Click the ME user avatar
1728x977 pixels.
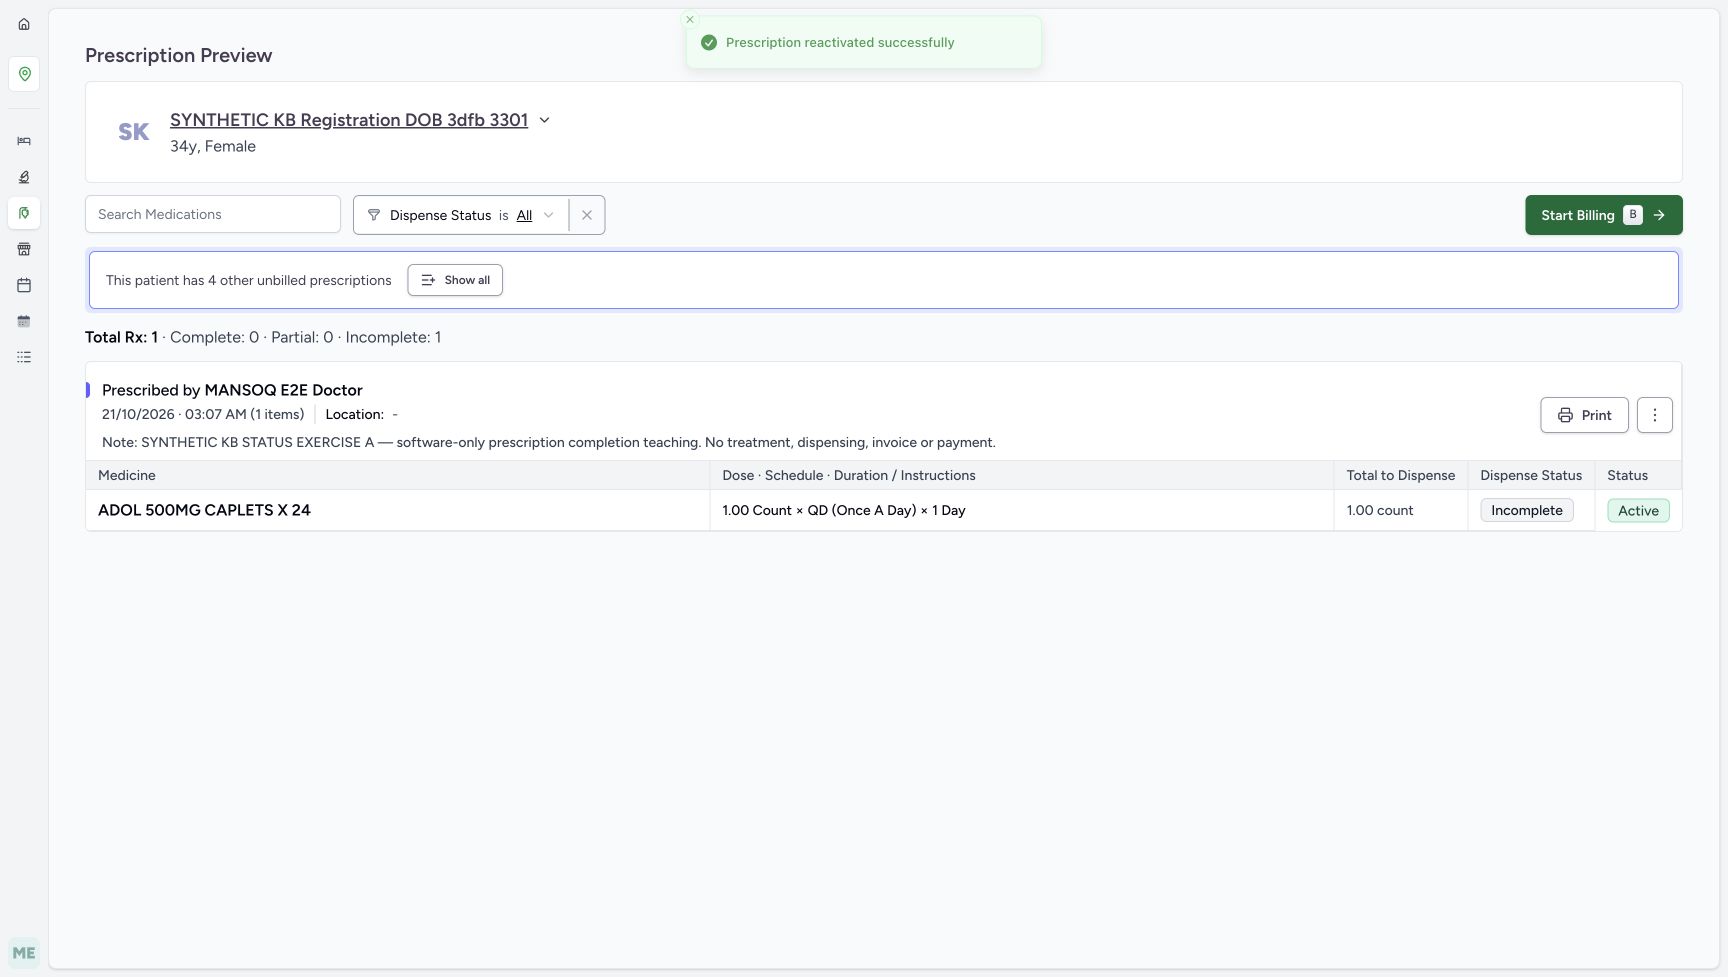coord(24,953)
